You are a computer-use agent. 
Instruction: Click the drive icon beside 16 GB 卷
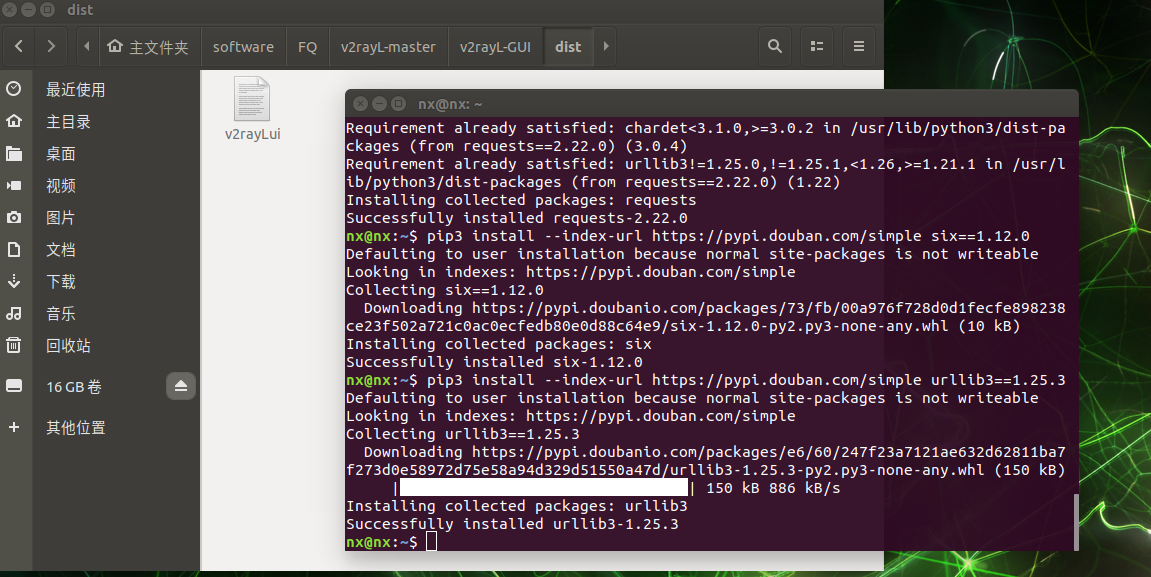pyautogui.click(x=13, y=386)
